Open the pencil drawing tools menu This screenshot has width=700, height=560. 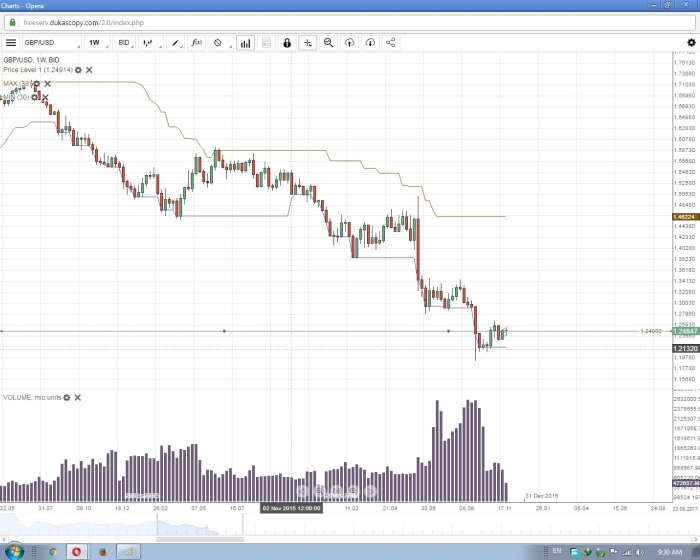click(x=175, y=43)
